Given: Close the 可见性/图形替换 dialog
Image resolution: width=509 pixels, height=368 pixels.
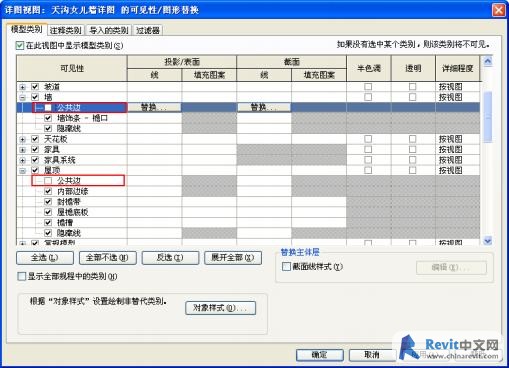Looking at the screenshot, I should point(499,10).
